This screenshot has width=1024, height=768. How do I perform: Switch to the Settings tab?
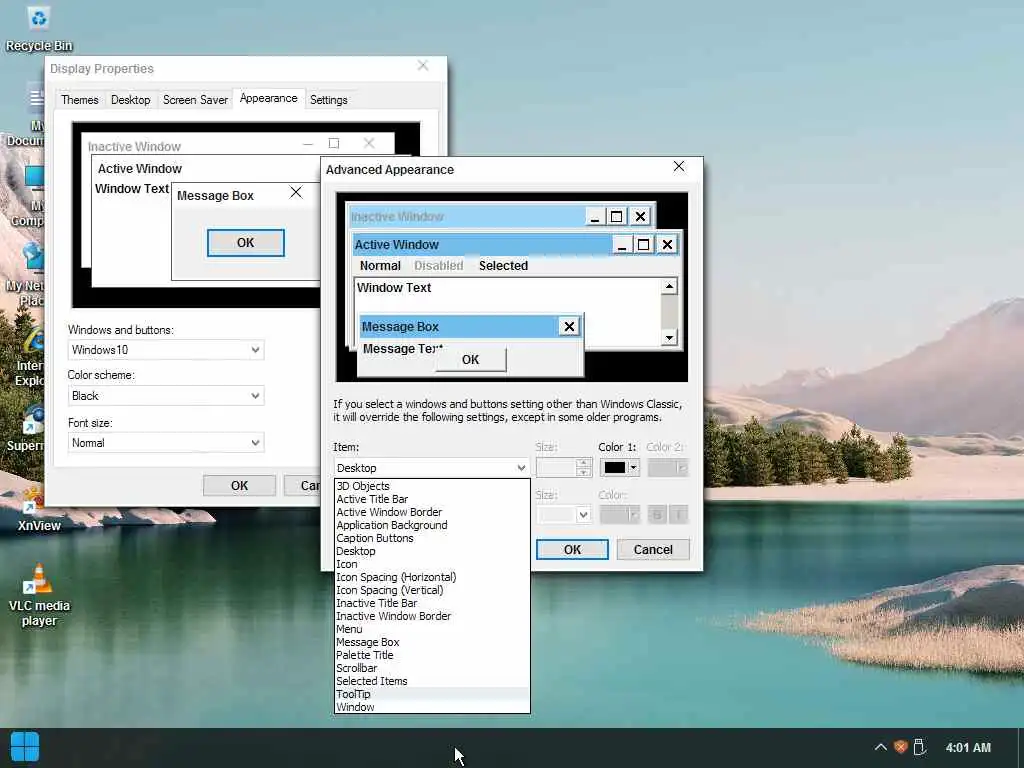point(328,100)
